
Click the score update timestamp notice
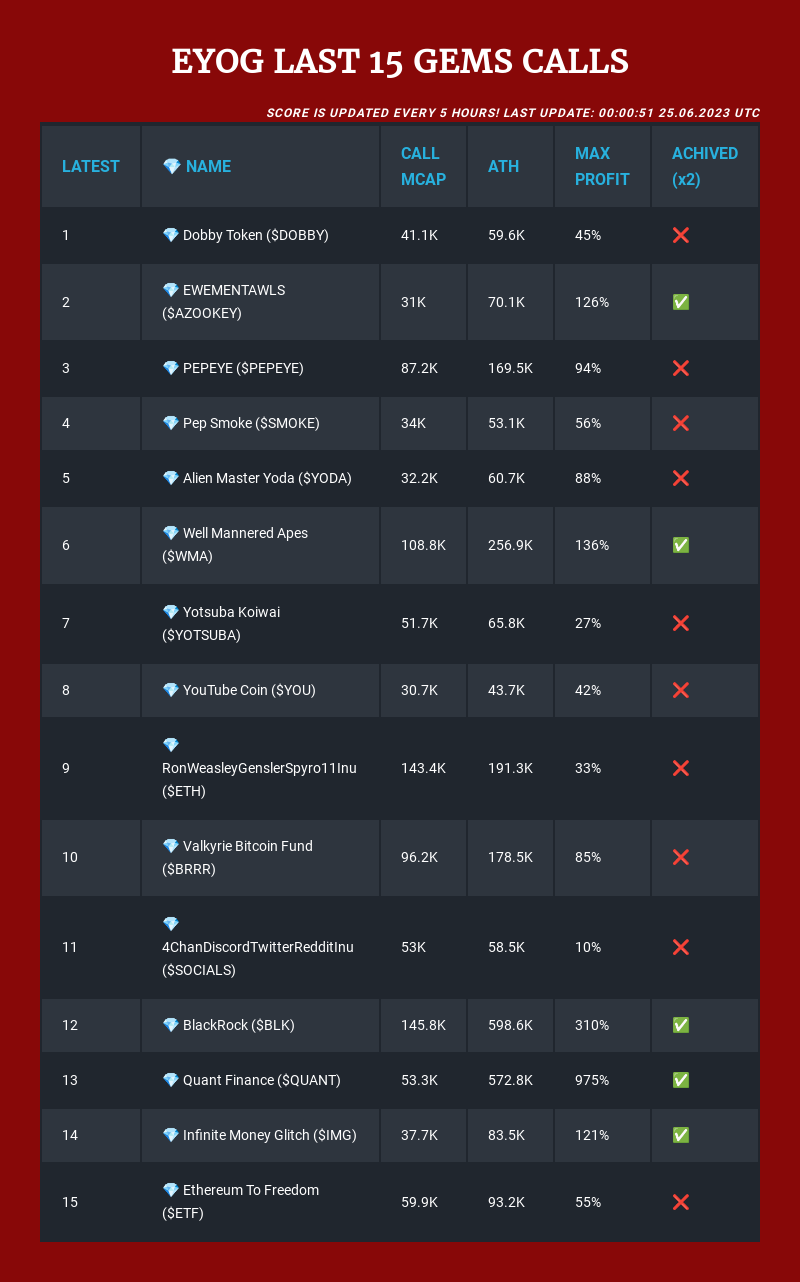coord(513,112)
